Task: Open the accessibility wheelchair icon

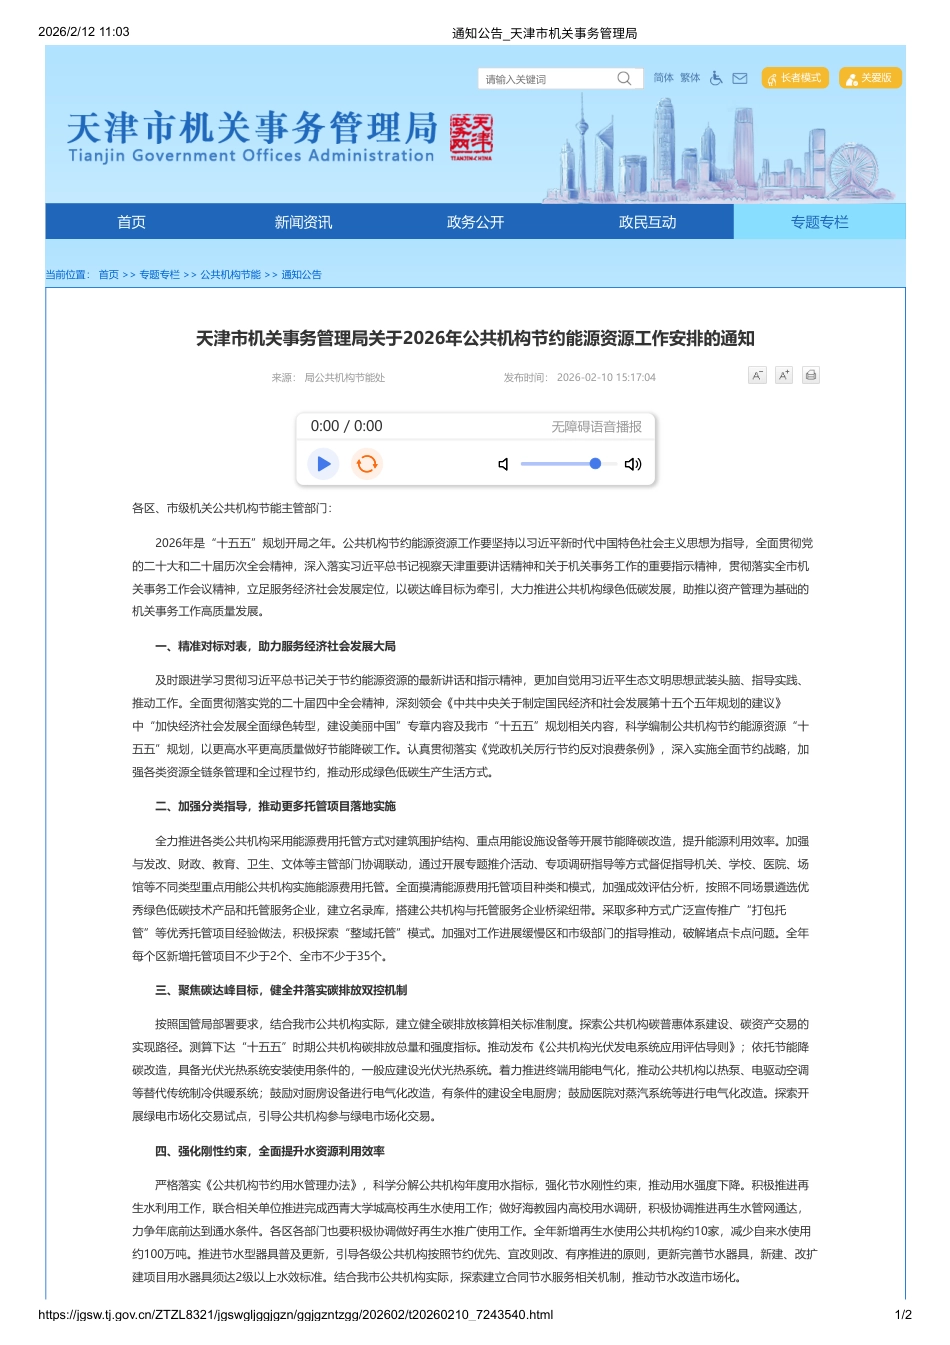Action: tap(715, 78)
